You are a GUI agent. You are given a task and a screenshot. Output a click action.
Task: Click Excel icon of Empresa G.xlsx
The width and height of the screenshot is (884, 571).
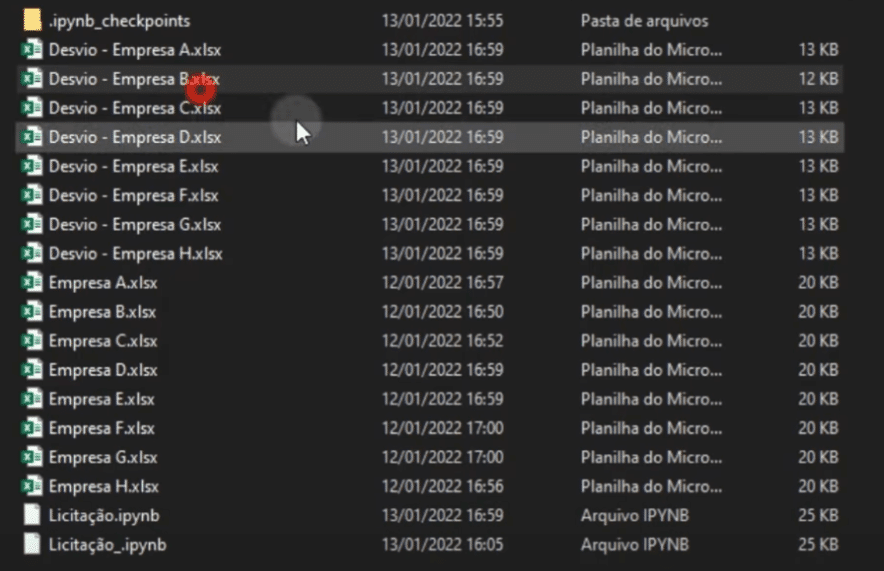(x=32, y=457)
